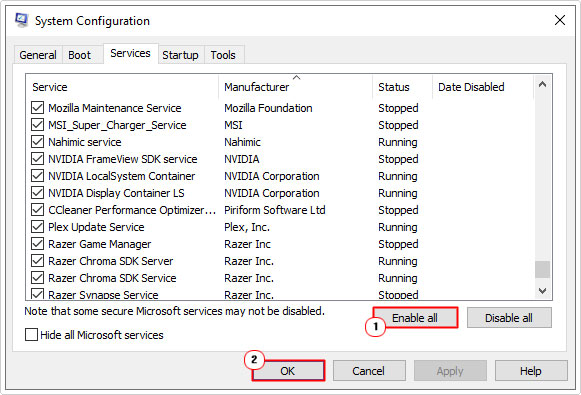Click the scrollbar down arrow

coord(542,291)
